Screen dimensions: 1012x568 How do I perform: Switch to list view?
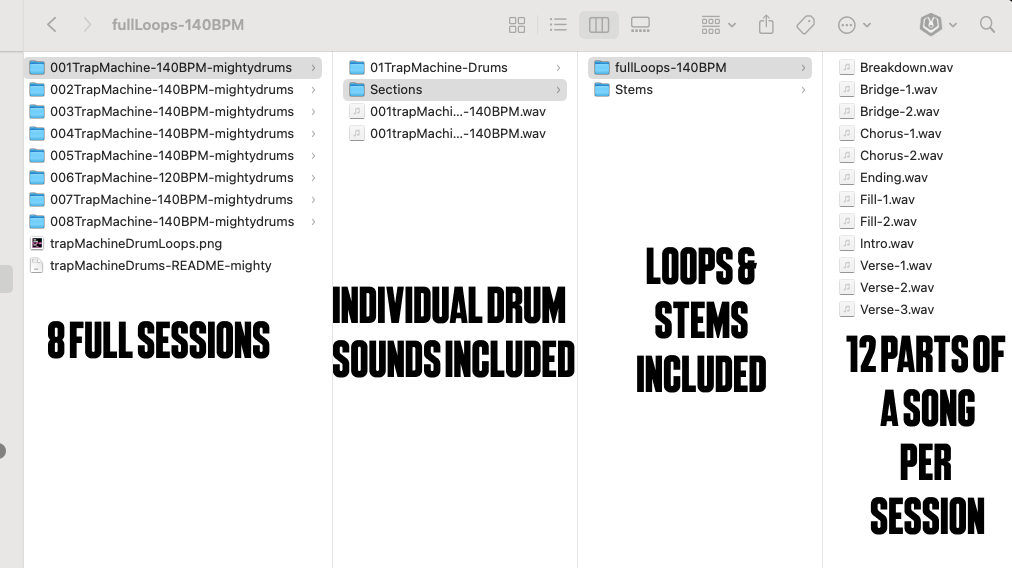pyautogui.click(x=558, y=25)
